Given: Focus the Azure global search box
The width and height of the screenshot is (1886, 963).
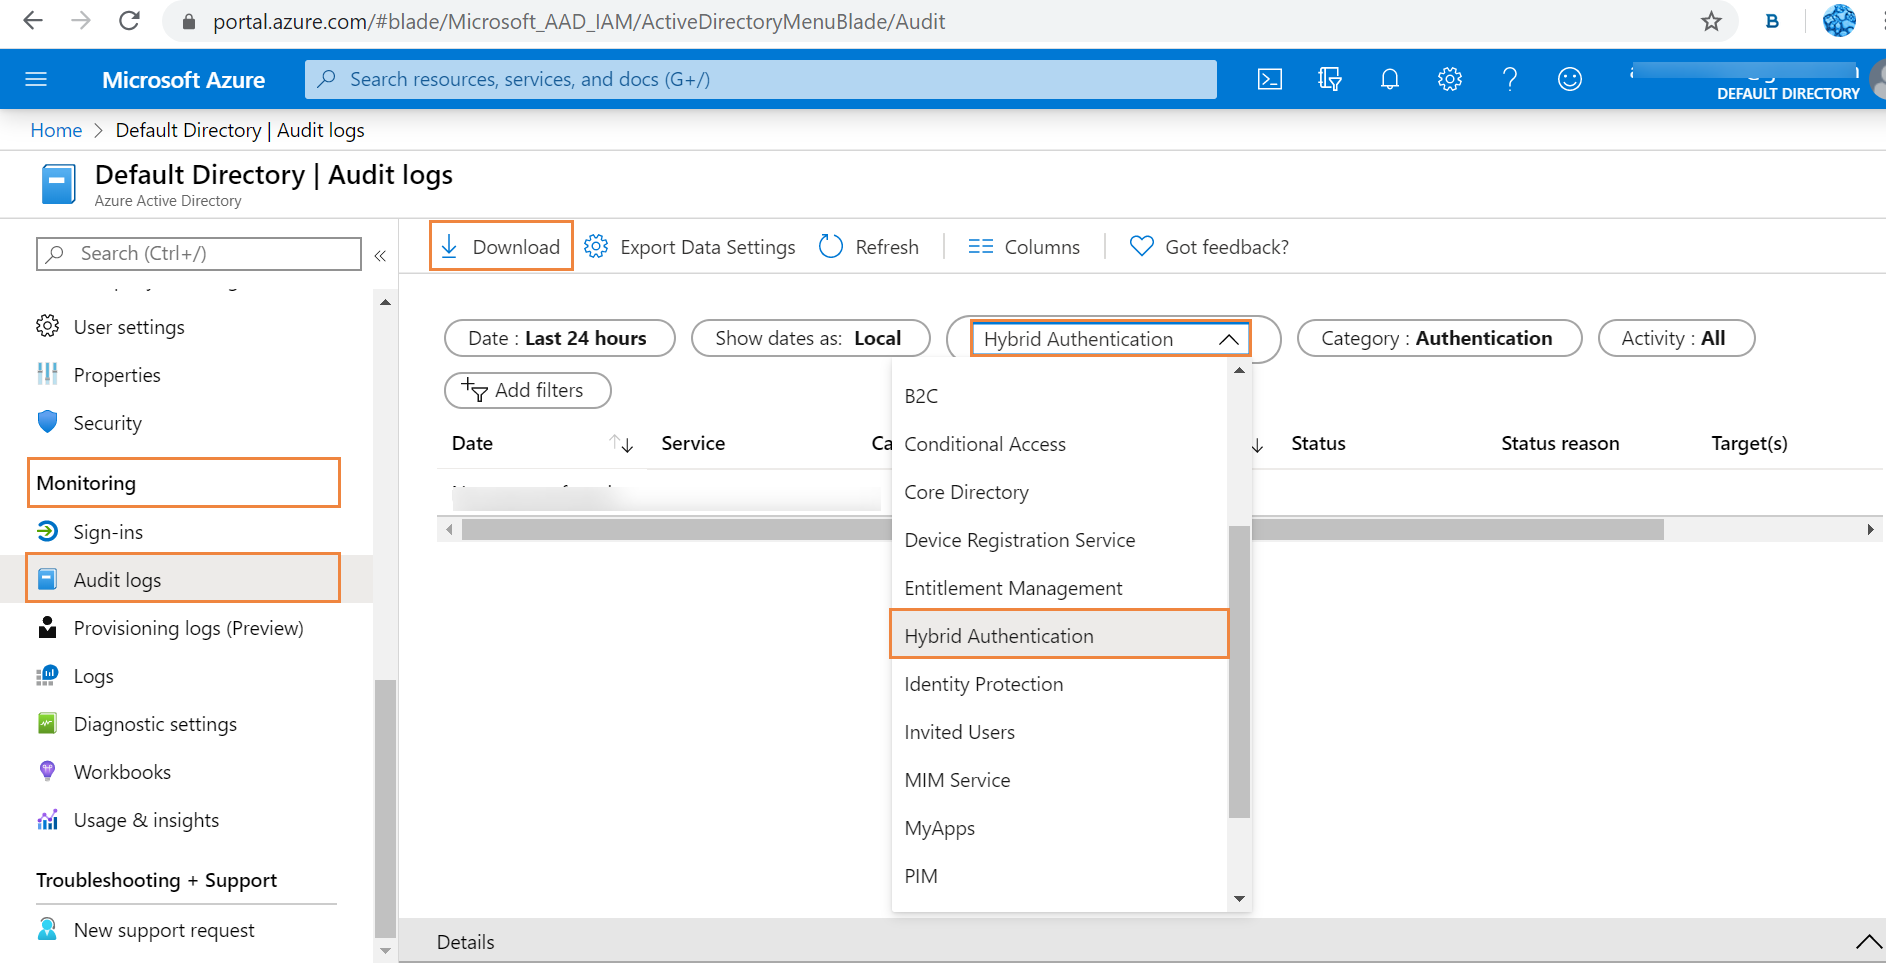Looking at the screenshot, I should [761, 79].
